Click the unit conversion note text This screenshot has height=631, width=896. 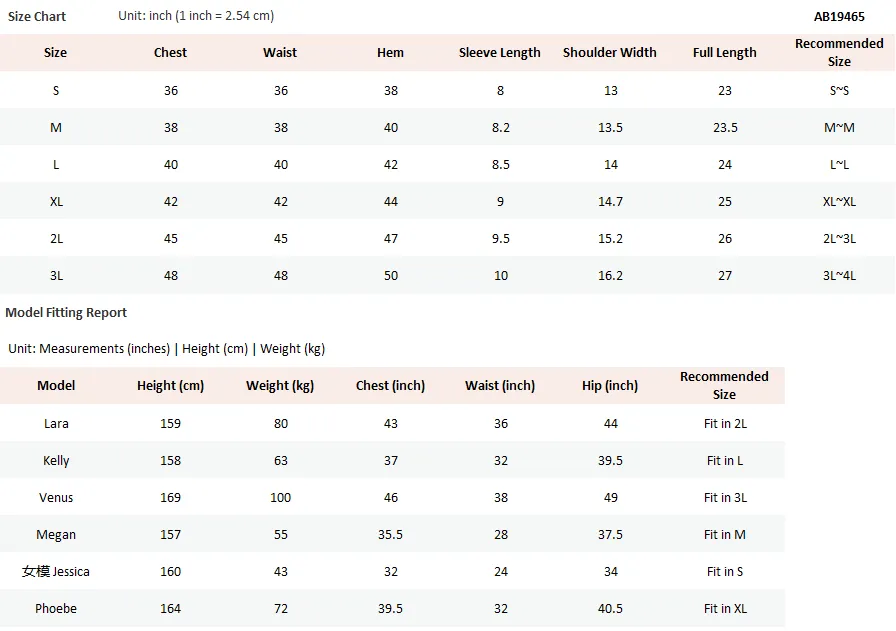[x=196, y=16]
